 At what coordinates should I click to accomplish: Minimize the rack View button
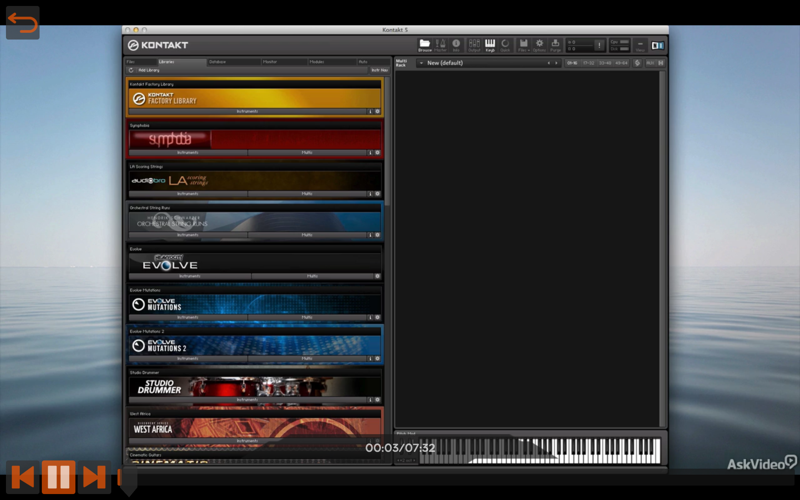click(640, 45)
